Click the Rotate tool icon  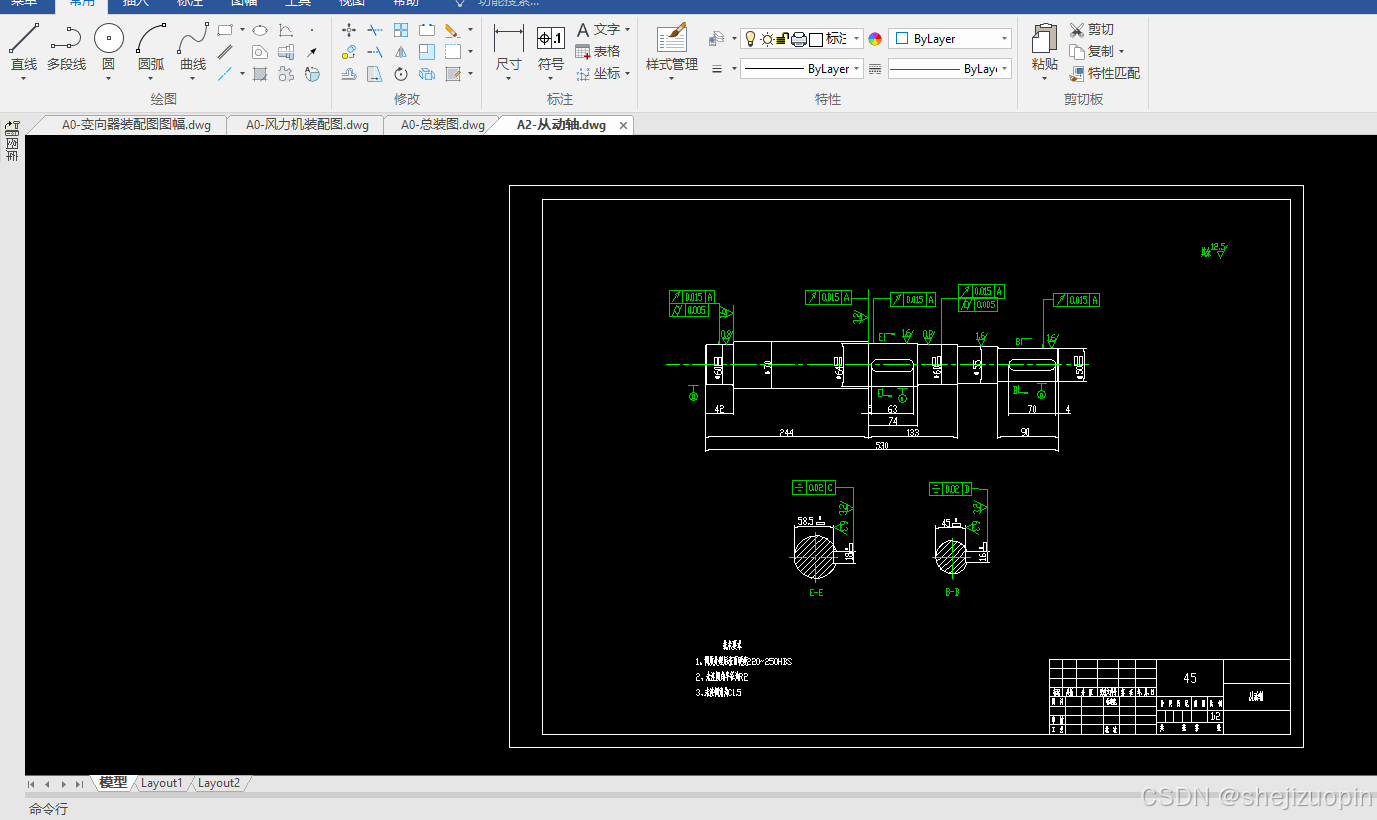[x=401, y=74]
